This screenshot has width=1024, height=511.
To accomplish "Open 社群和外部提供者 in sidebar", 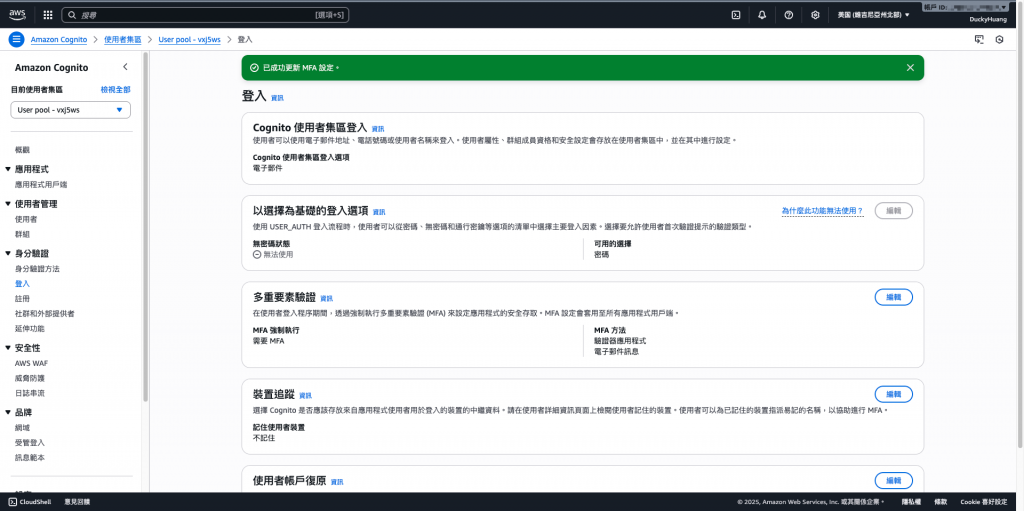I will pos(44,314).
